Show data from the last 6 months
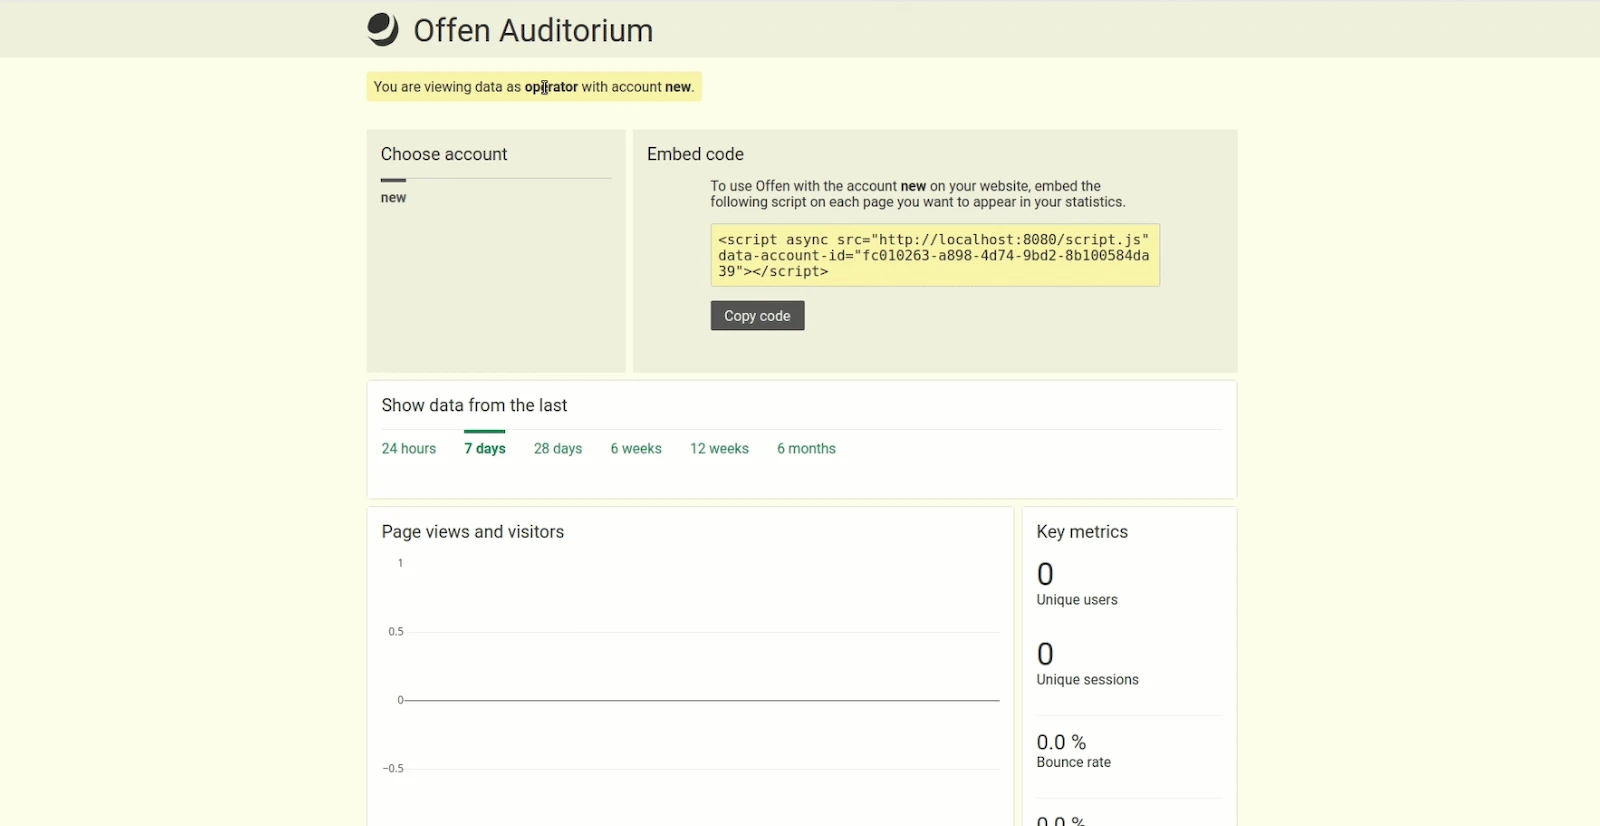The height and width of the screenshot is (826, 1600). tap(806, 449)
